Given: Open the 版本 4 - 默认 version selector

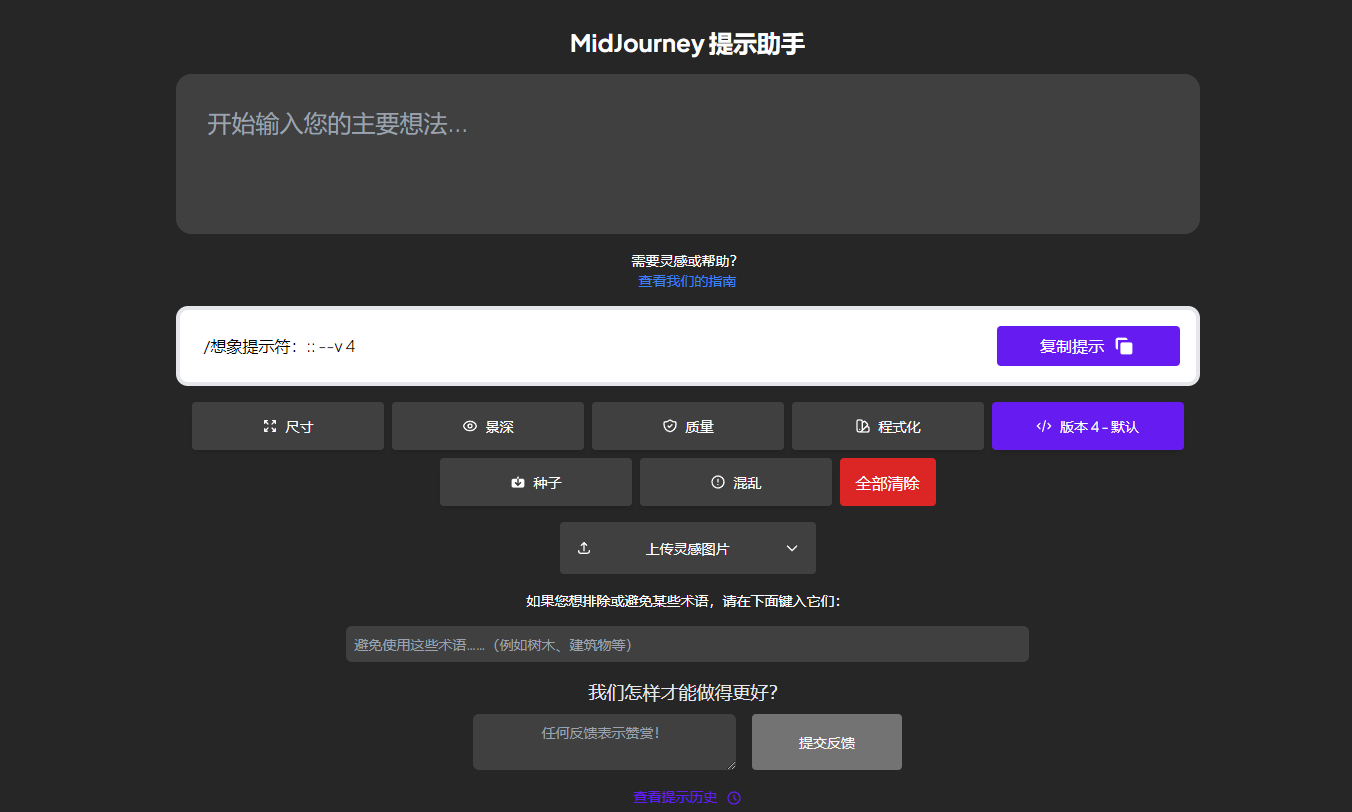Looking at the screenshot, I should [x=1088, y=425].
